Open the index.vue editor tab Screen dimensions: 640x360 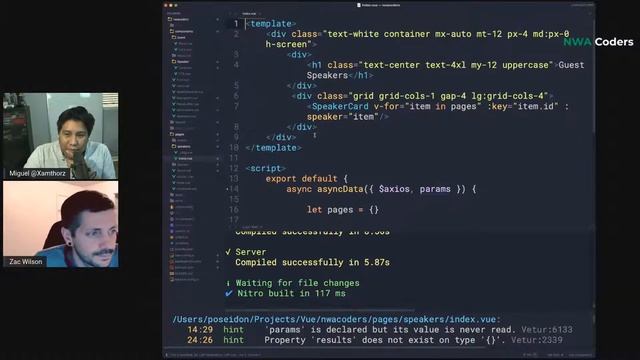coord(249,13)
